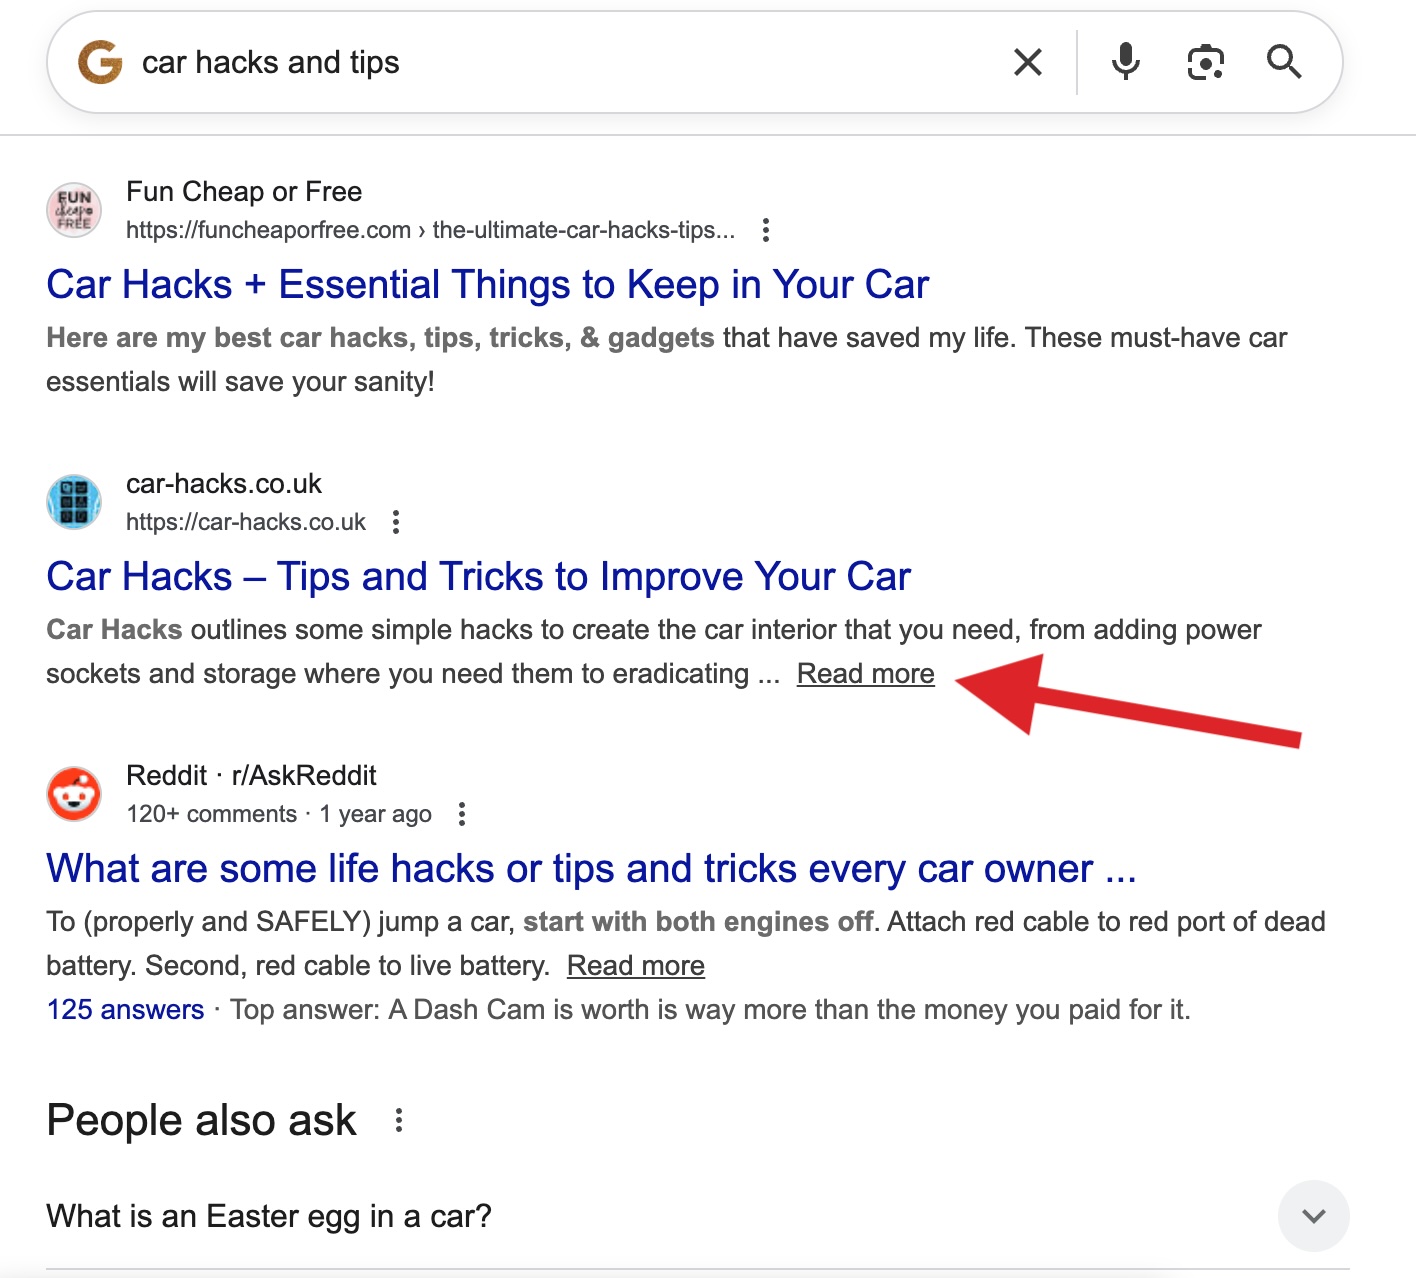Open "What is an Easter egg in a car?"
This screenshot has width=1416, height=1278.
click(269, 1216)
